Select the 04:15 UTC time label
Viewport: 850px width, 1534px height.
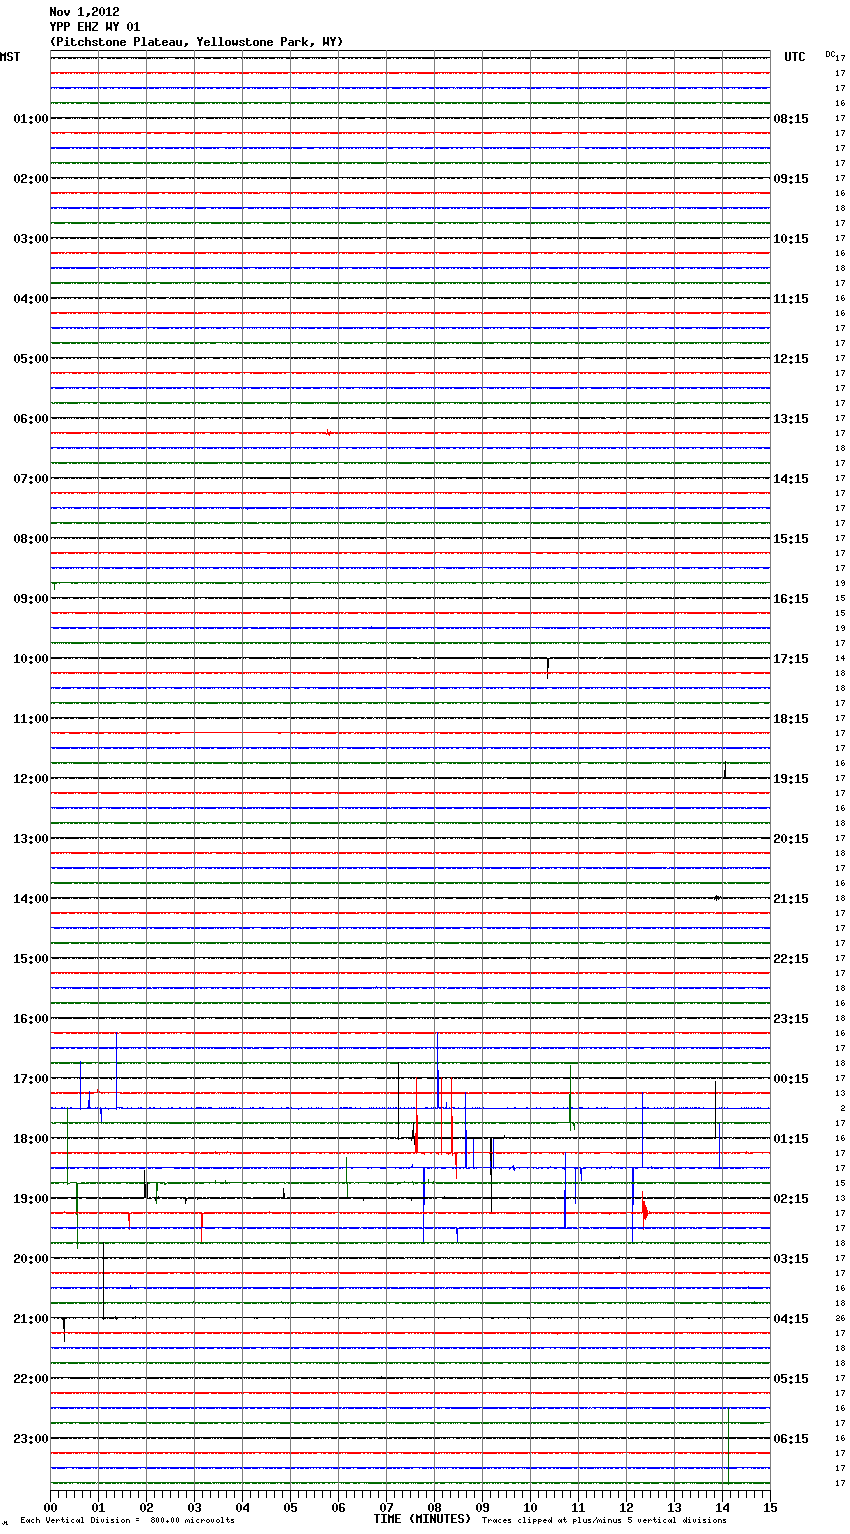tap(791, 1319)
